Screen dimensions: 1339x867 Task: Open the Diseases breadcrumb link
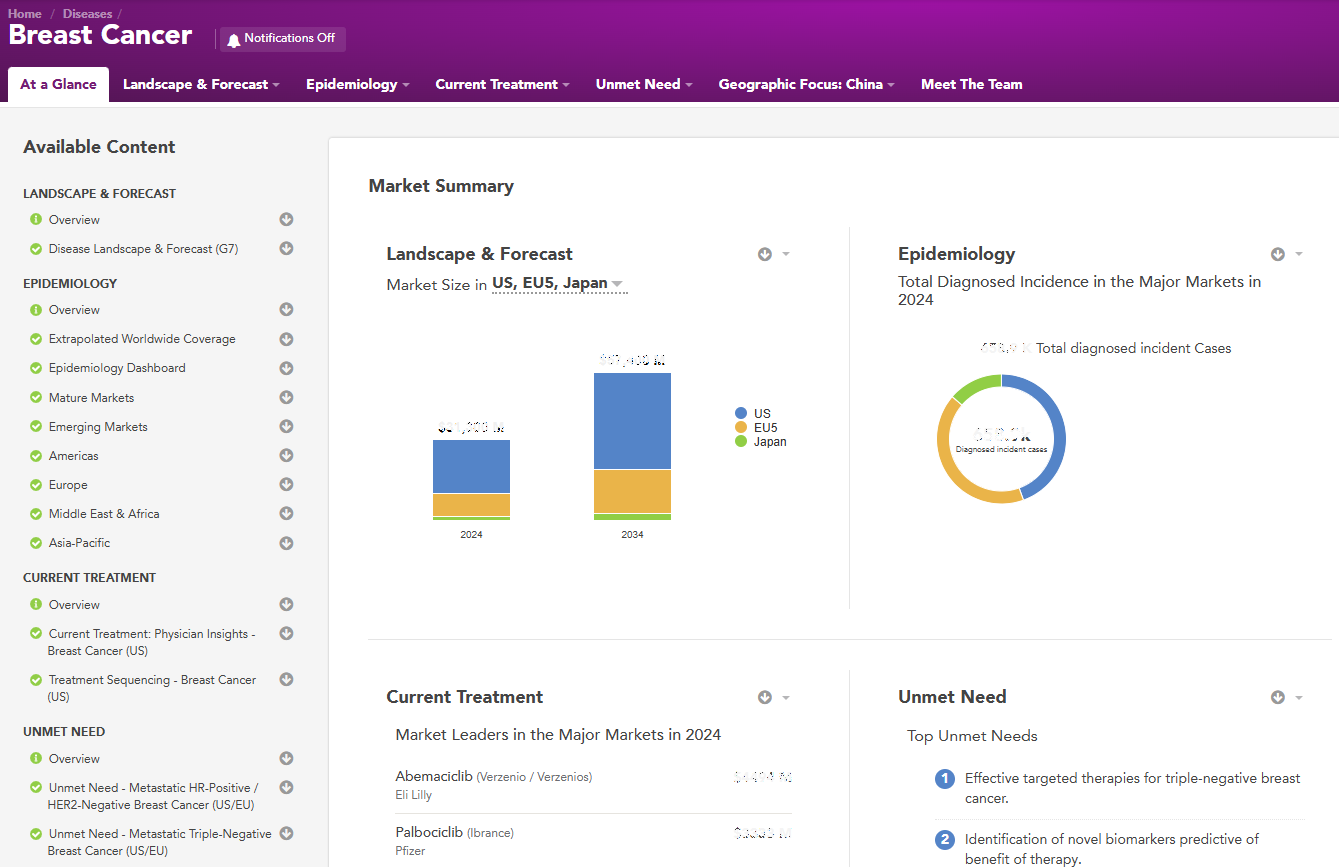[x=87, y=14]
